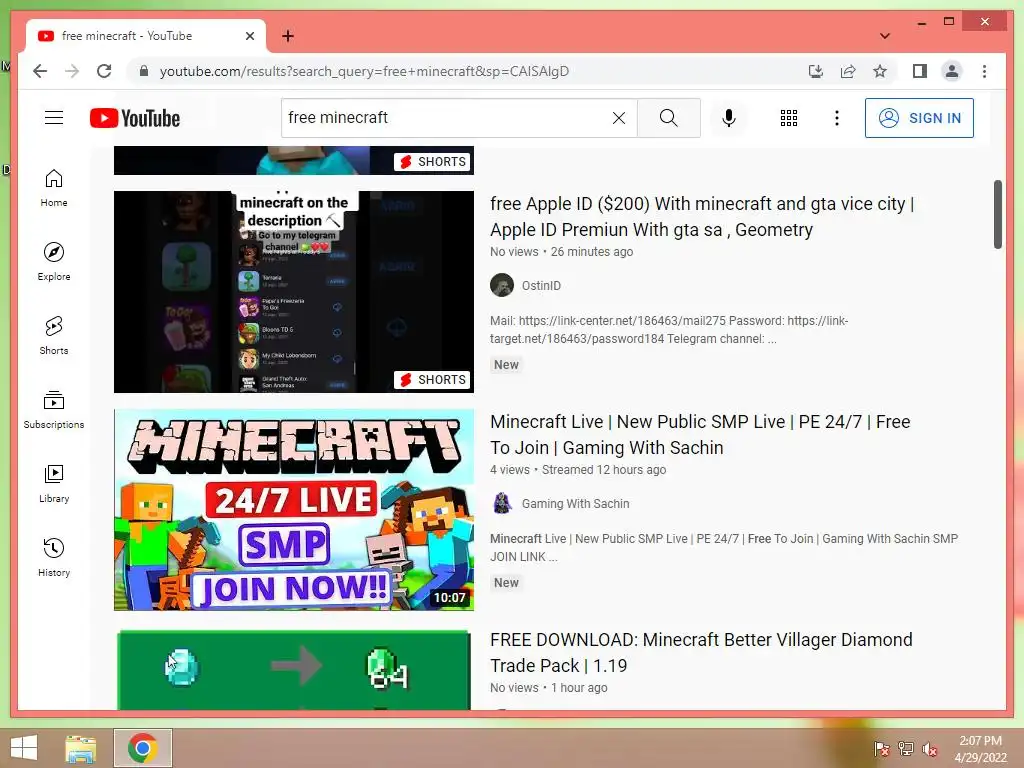Screen dimensions: 1024x768
Task: Open the 24/7 LIVE SMP thumbnail
Action: pos(294,510)
